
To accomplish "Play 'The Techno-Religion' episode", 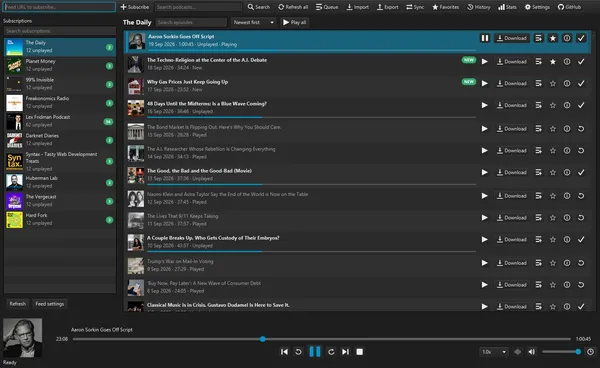I will 484,62.
